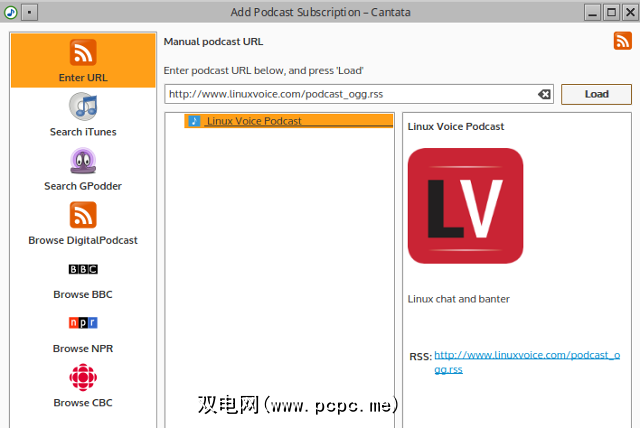Click the 'Linux chat and banter' description
Viewport: 640px width, 428px height.
pos(458,299)
